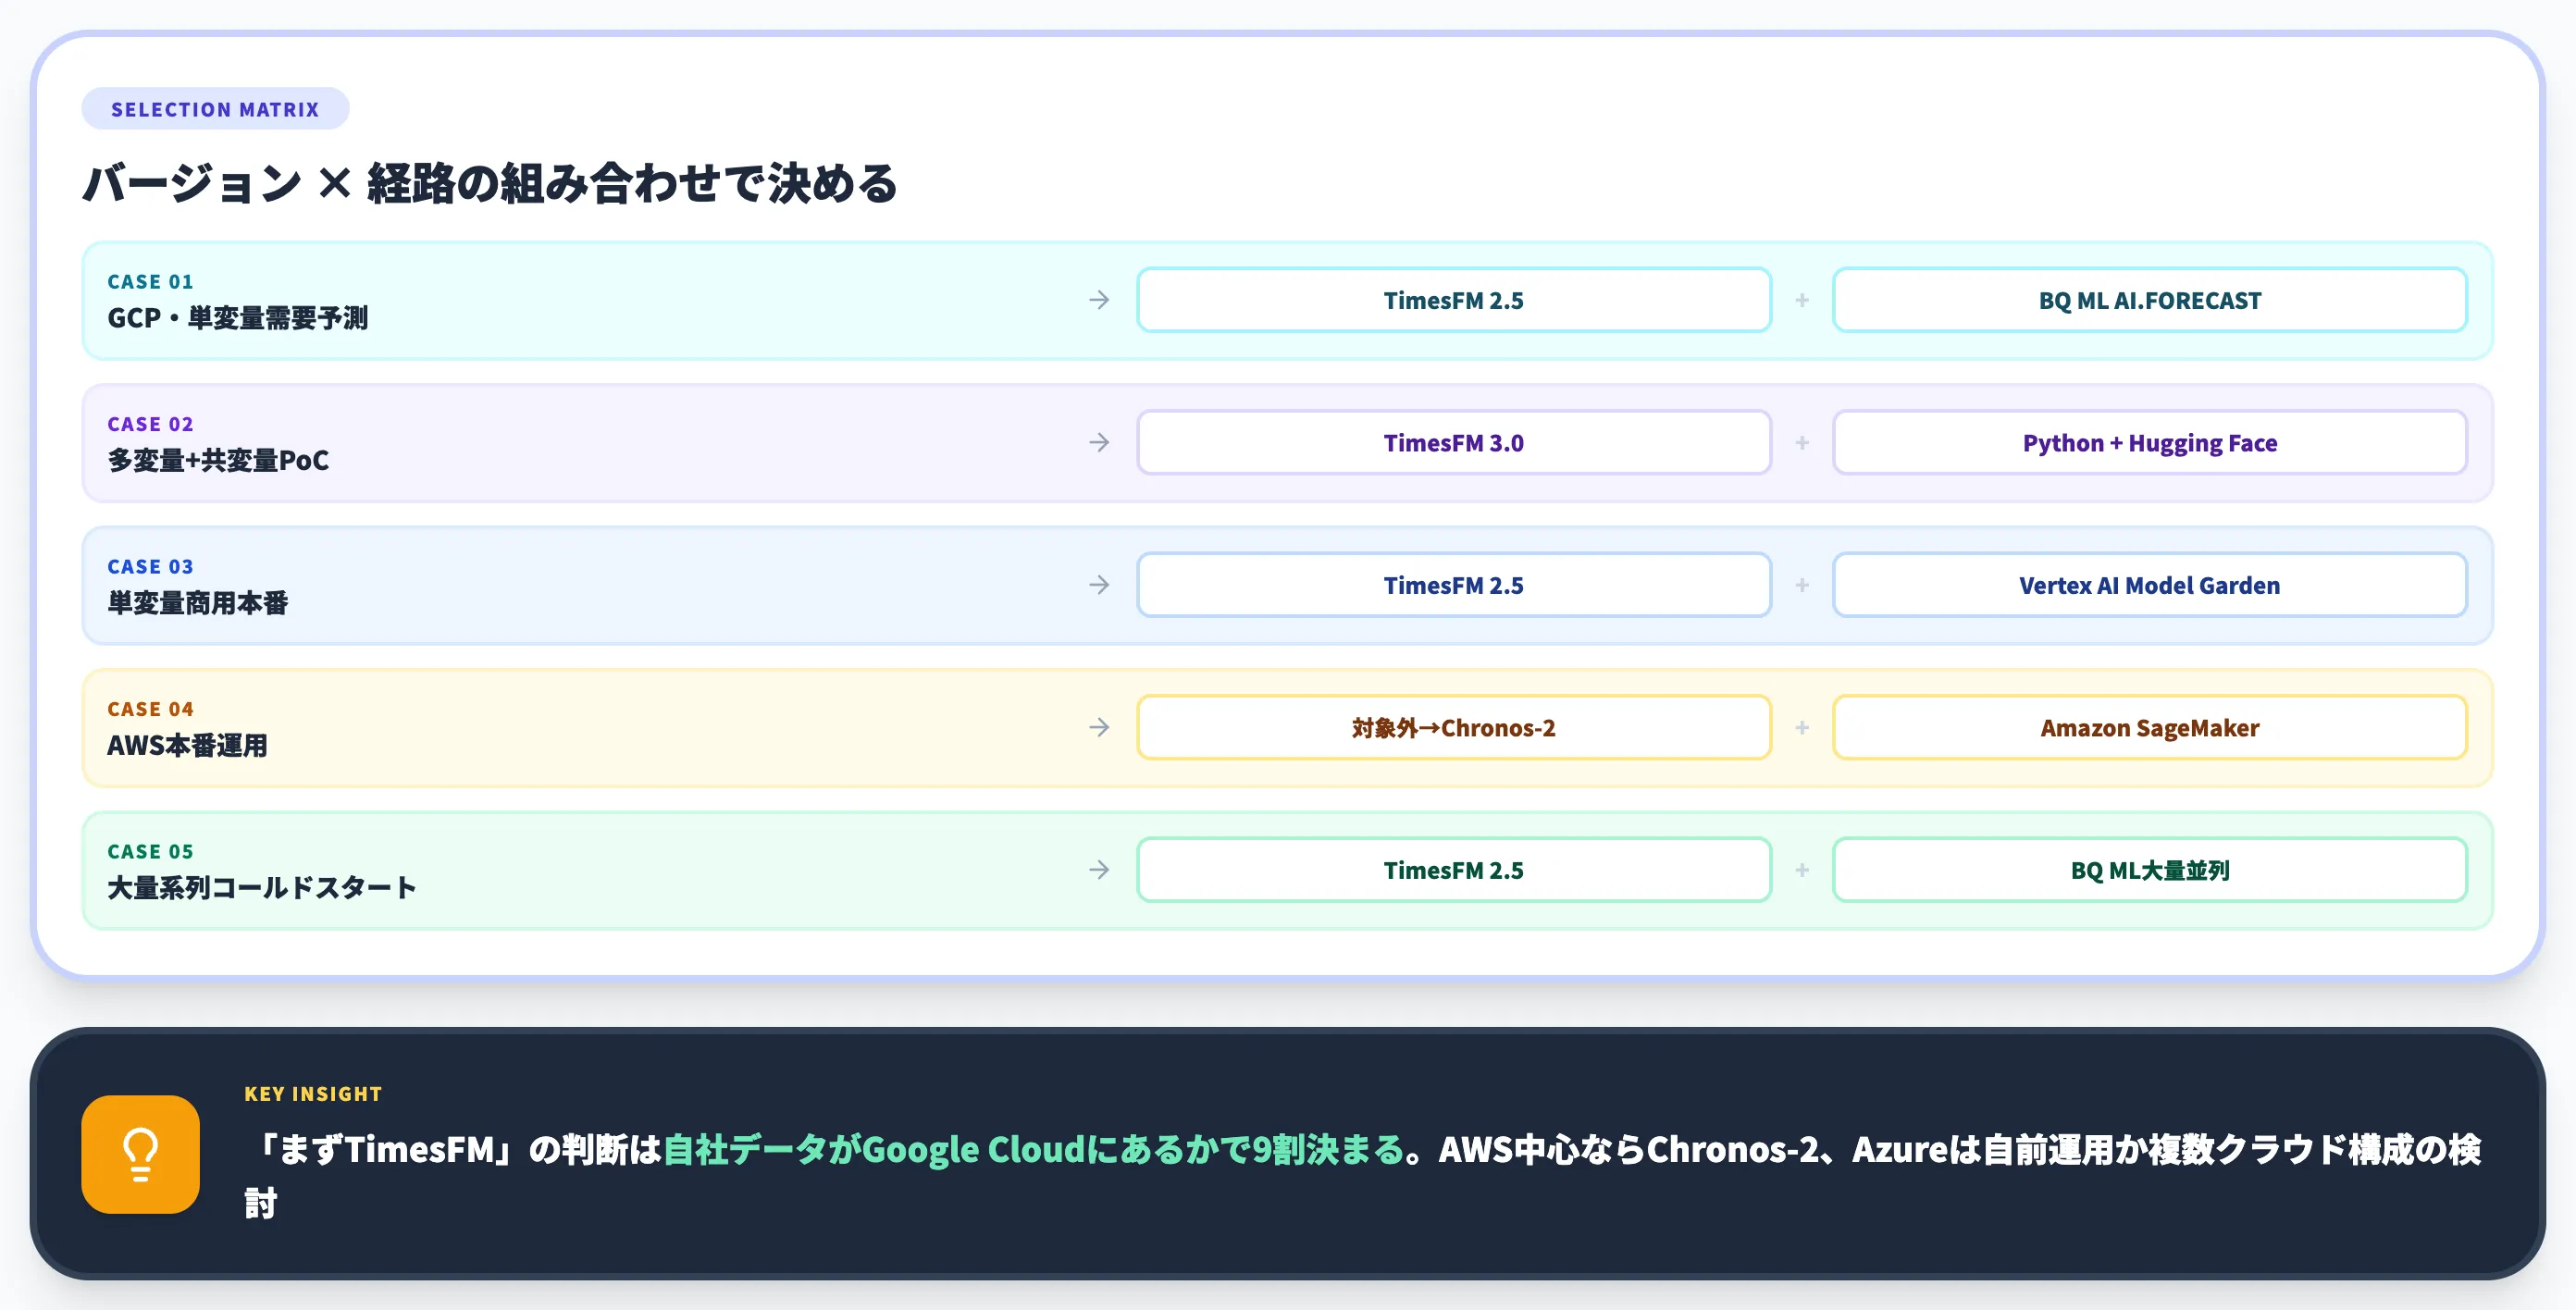The height and width of the screenshot is (1310, 2576).
Task: Click the CASE 04 label
Action: click(150, 709)
